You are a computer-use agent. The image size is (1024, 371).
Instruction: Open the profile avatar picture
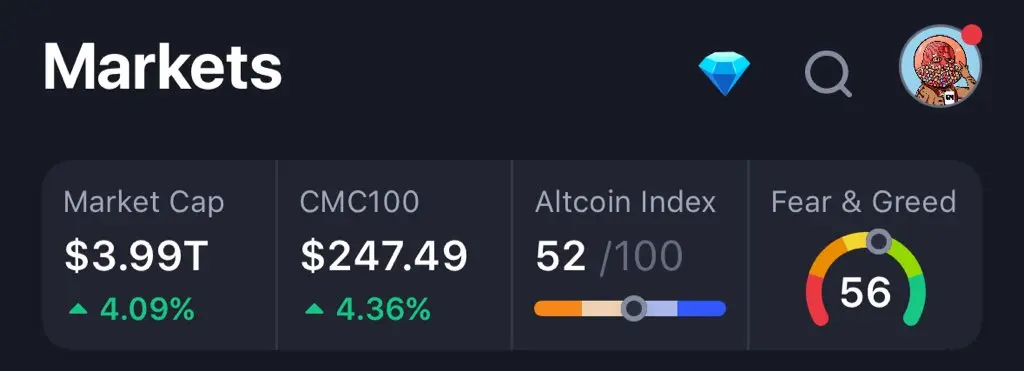click(940, 67)
